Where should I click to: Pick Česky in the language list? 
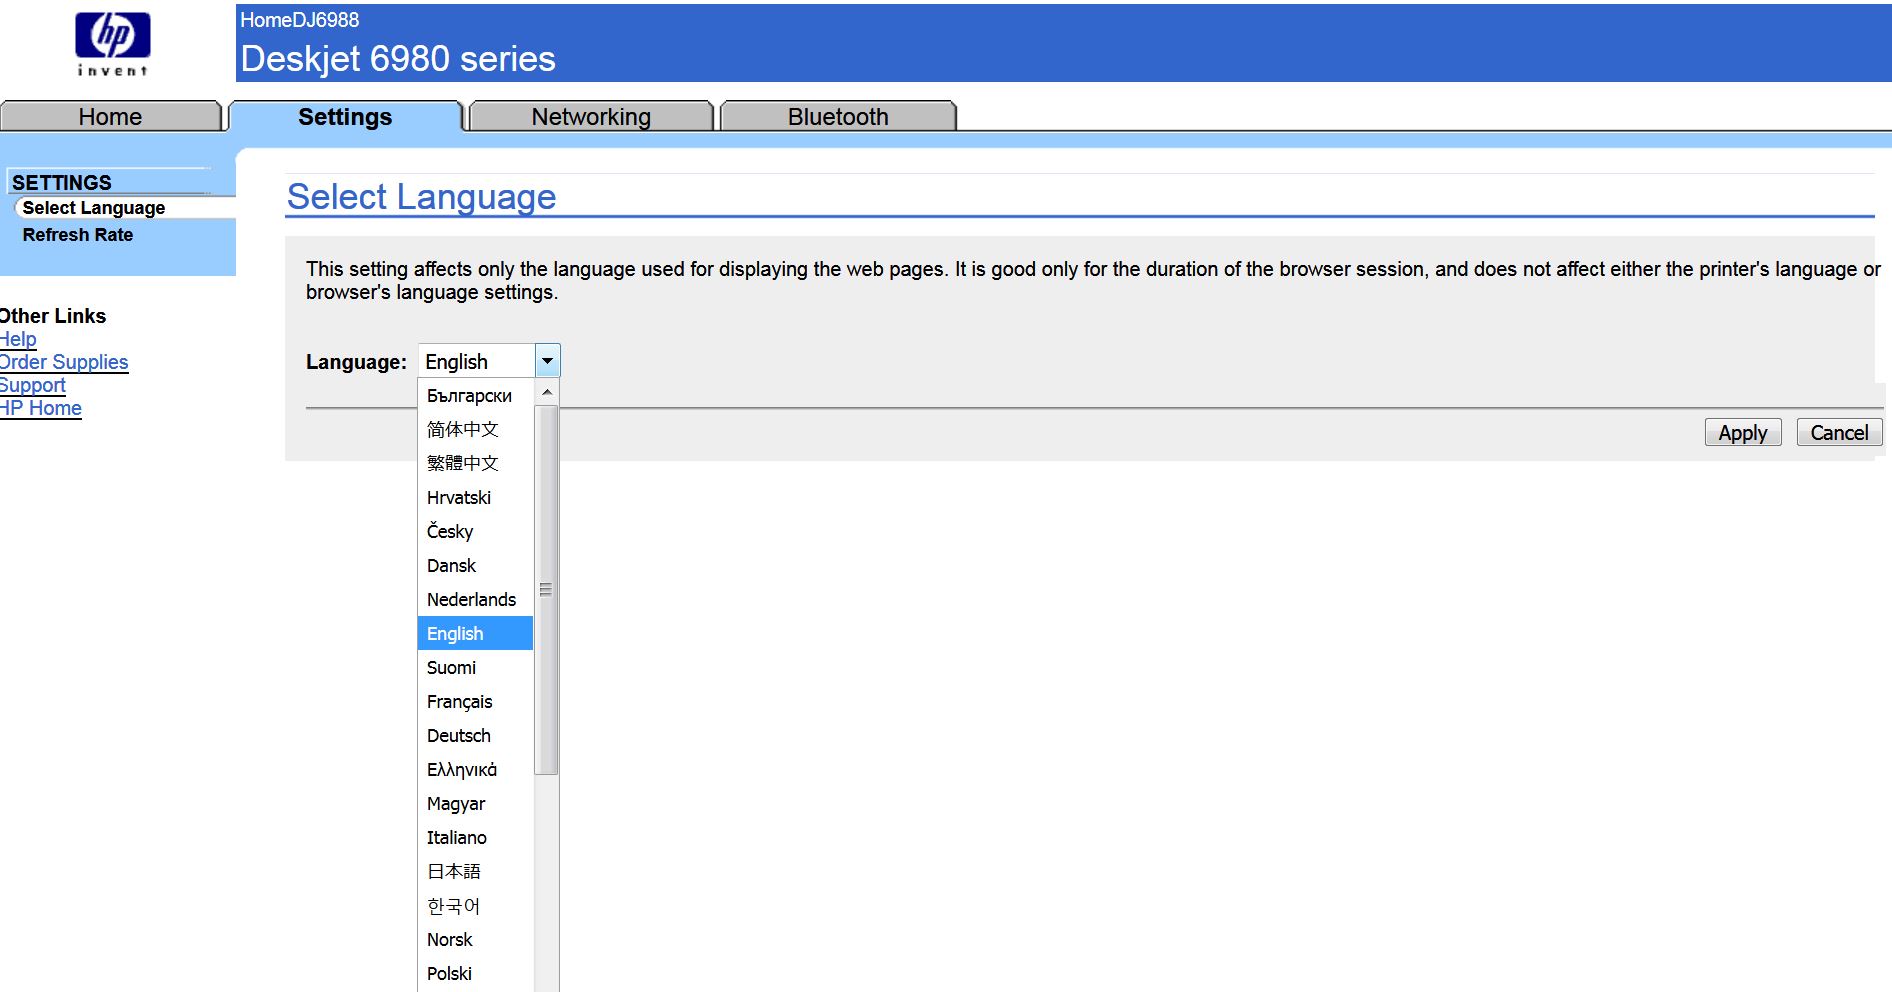475,532
